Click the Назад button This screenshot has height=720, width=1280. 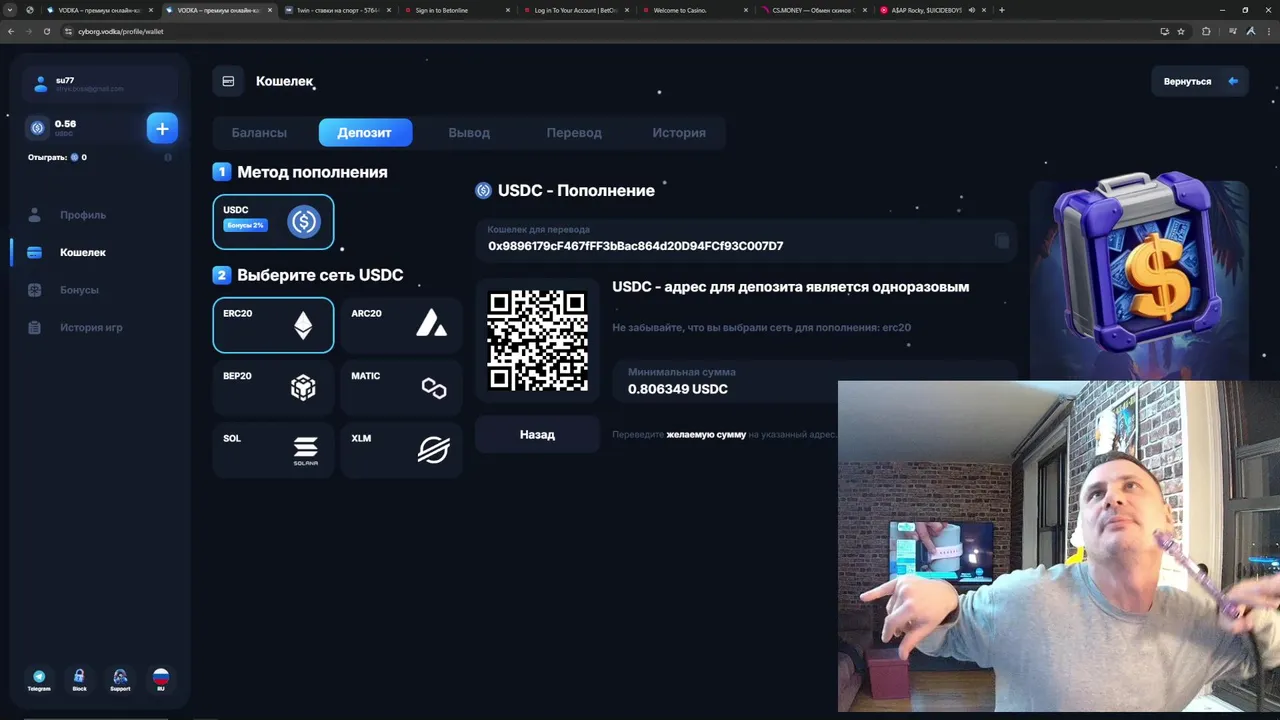pos(537,435)
